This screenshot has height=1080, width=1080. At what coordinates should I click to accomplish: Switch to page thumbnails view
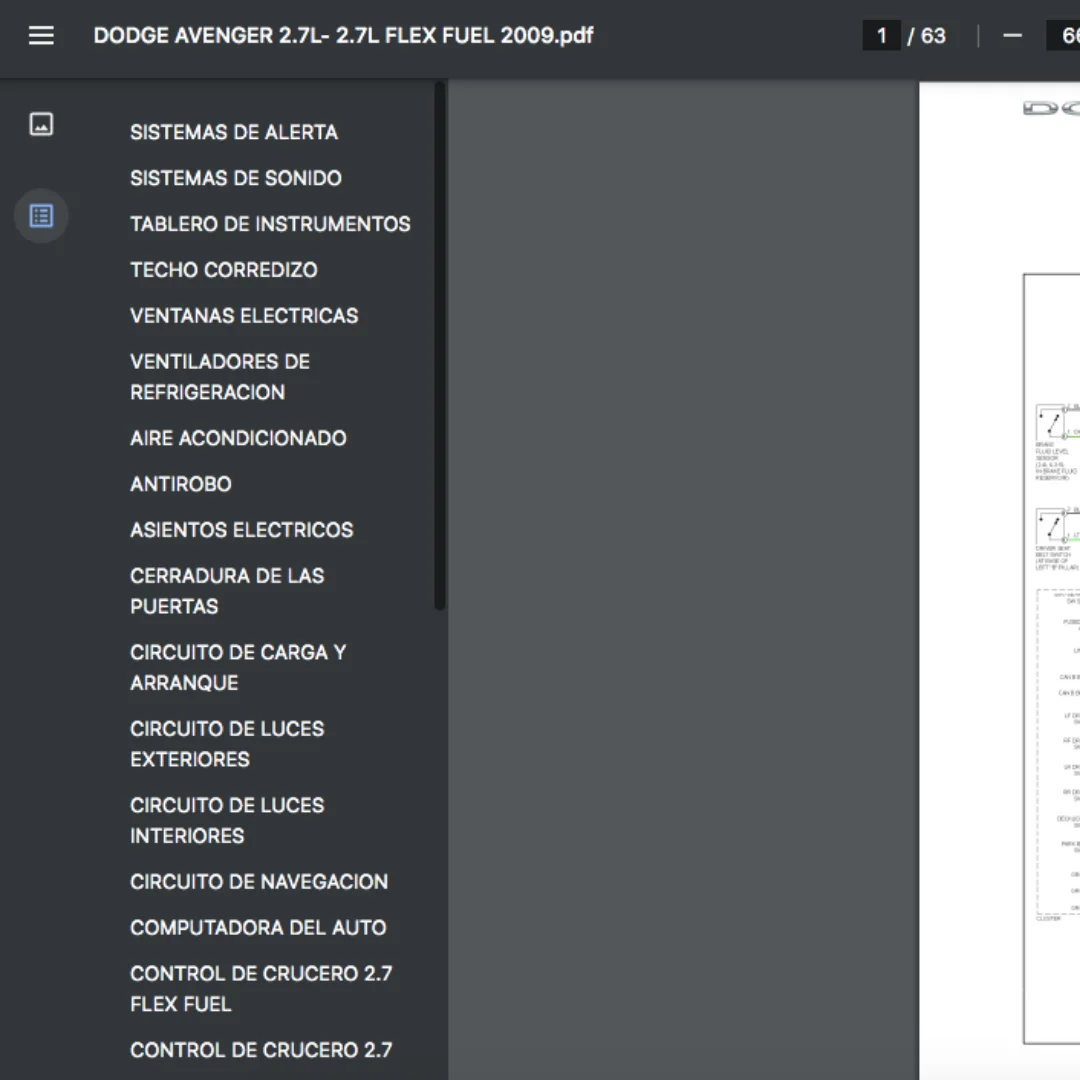(x=41, y=124)
